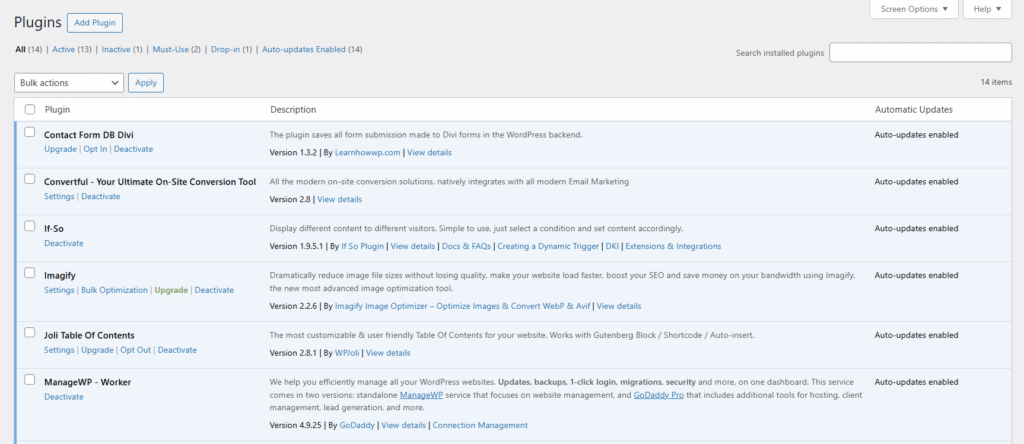The width and height of the screenshot is (1024, 444).
Task: Check the Imagify plugin checkbox
Action: 29,273
